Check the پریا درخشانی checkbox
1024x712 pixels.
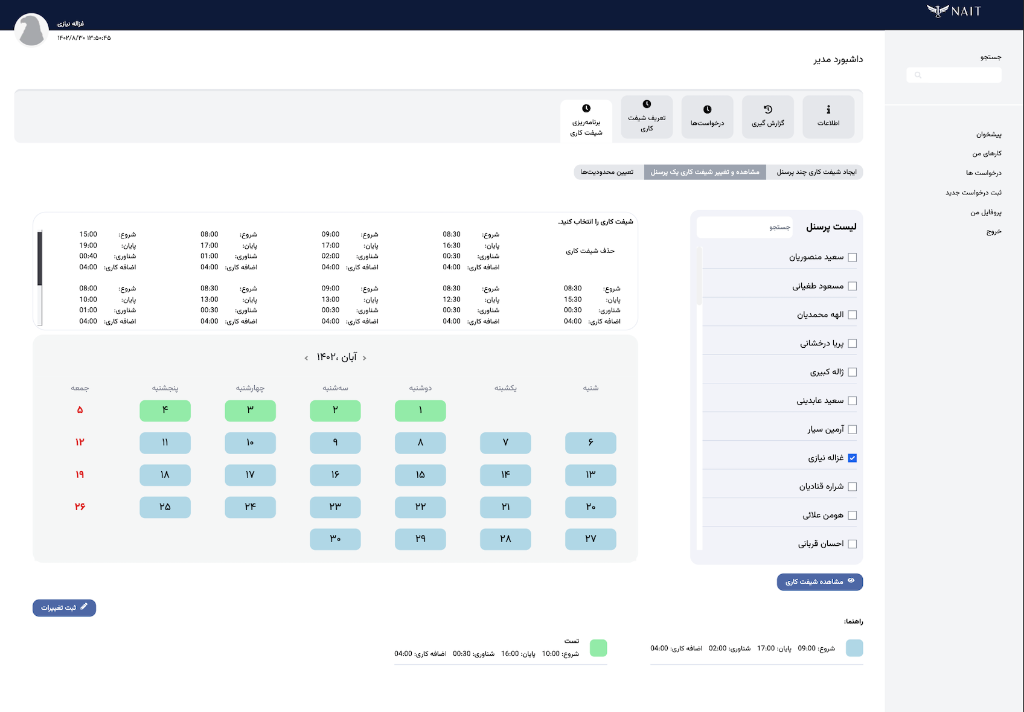pos(852,344)
